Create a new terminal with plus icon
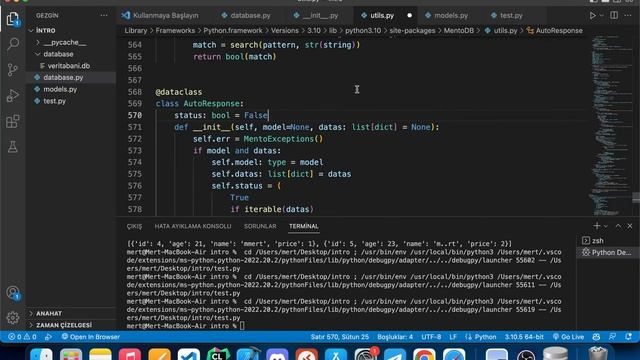 597,226
